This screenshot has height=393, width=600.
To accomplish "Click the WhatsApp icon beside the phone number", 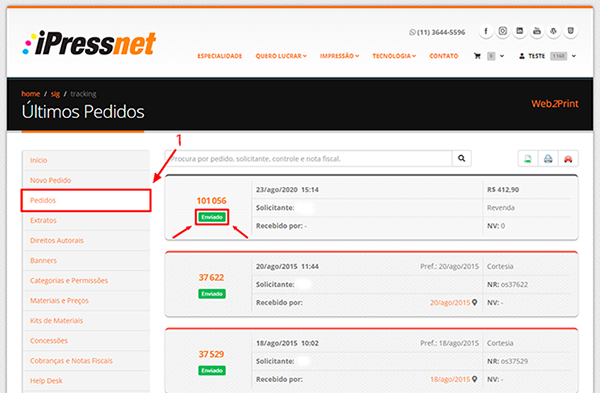I will 412,33.
